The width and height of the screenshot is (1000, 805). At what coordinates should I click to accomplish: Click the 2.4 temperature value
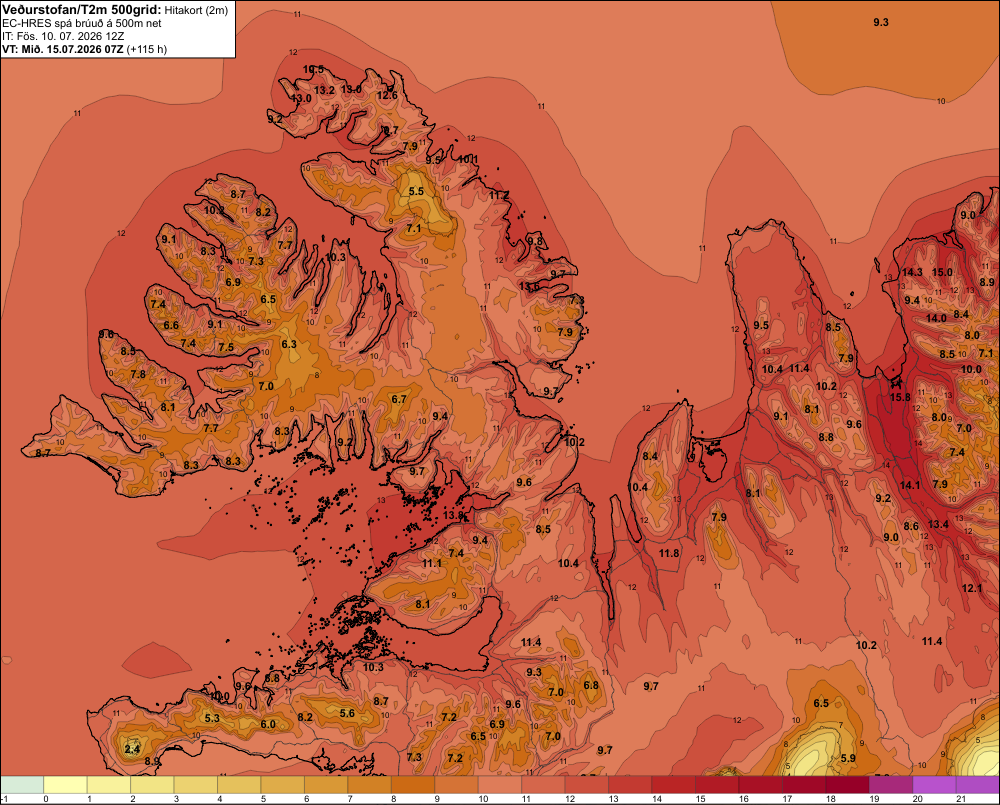coord(132,749)
